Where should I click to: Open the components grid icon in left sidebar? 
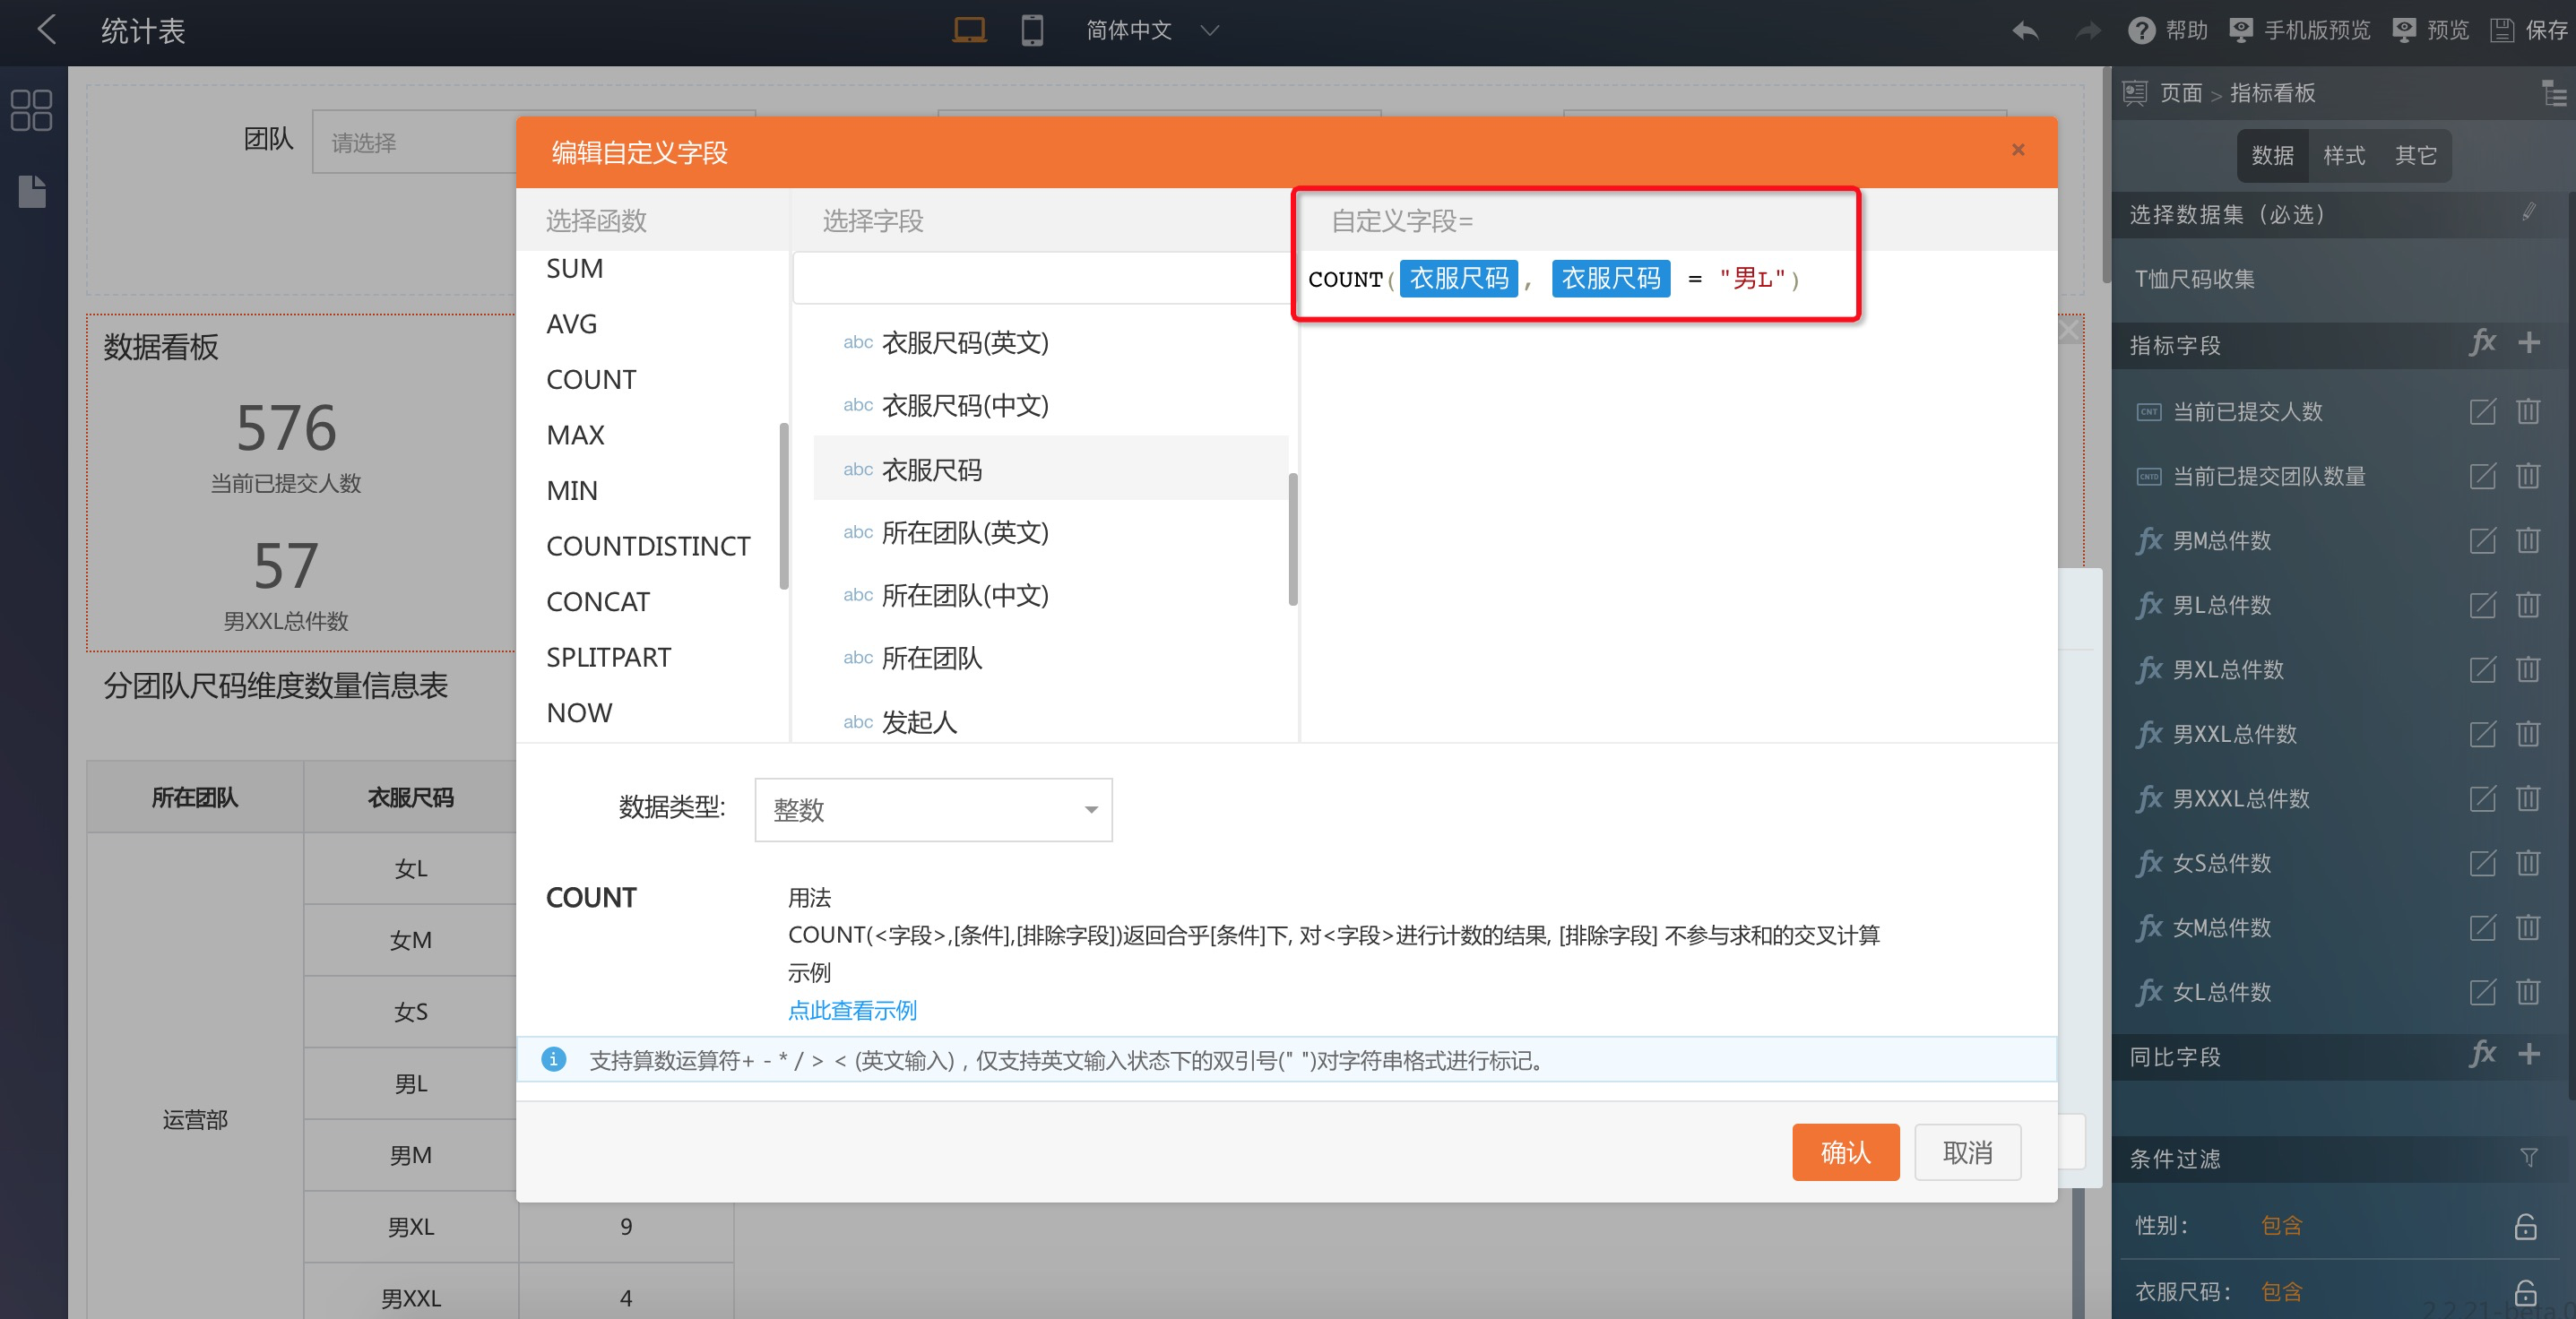pos(31,110)
